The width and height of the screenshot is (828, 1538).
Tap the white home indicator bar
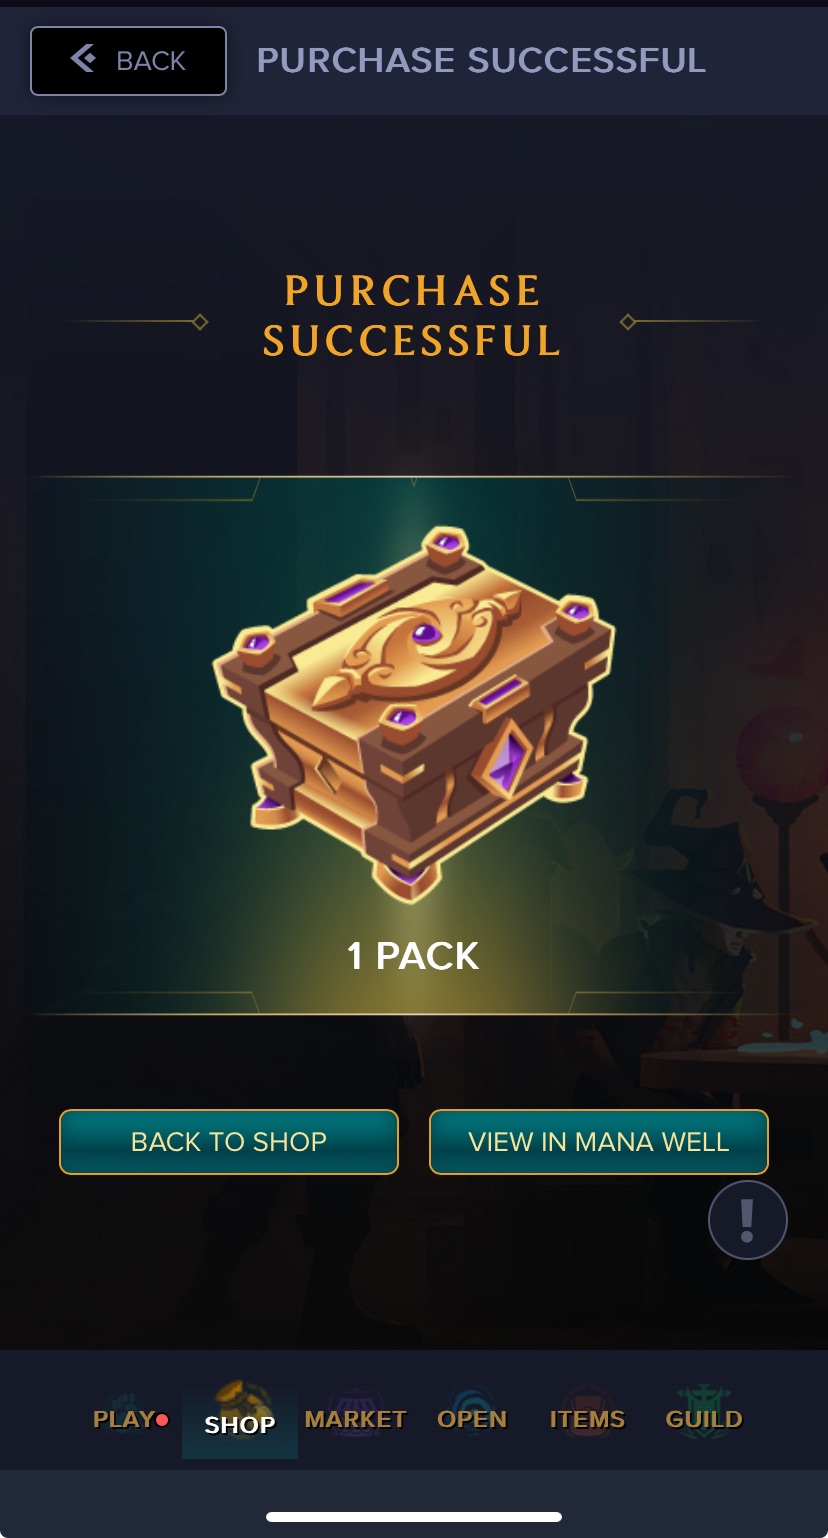[x=414, y=1516]
